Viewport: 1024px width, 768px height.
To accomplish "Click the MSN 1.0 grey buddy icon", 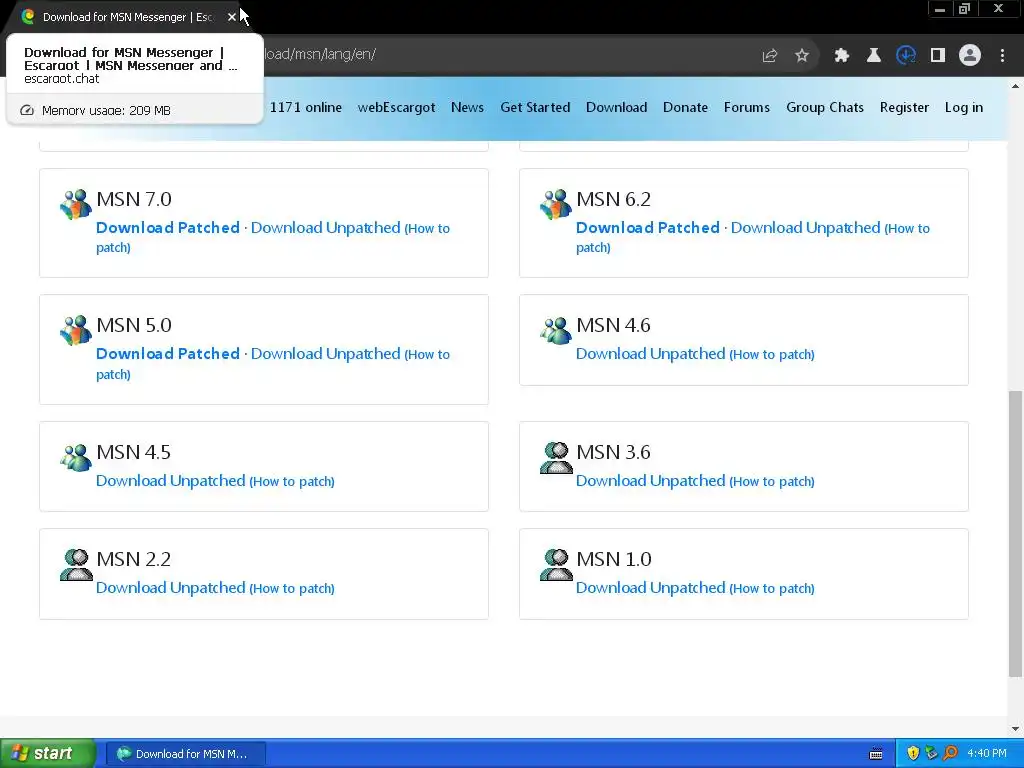I will [x=556, y=564].
